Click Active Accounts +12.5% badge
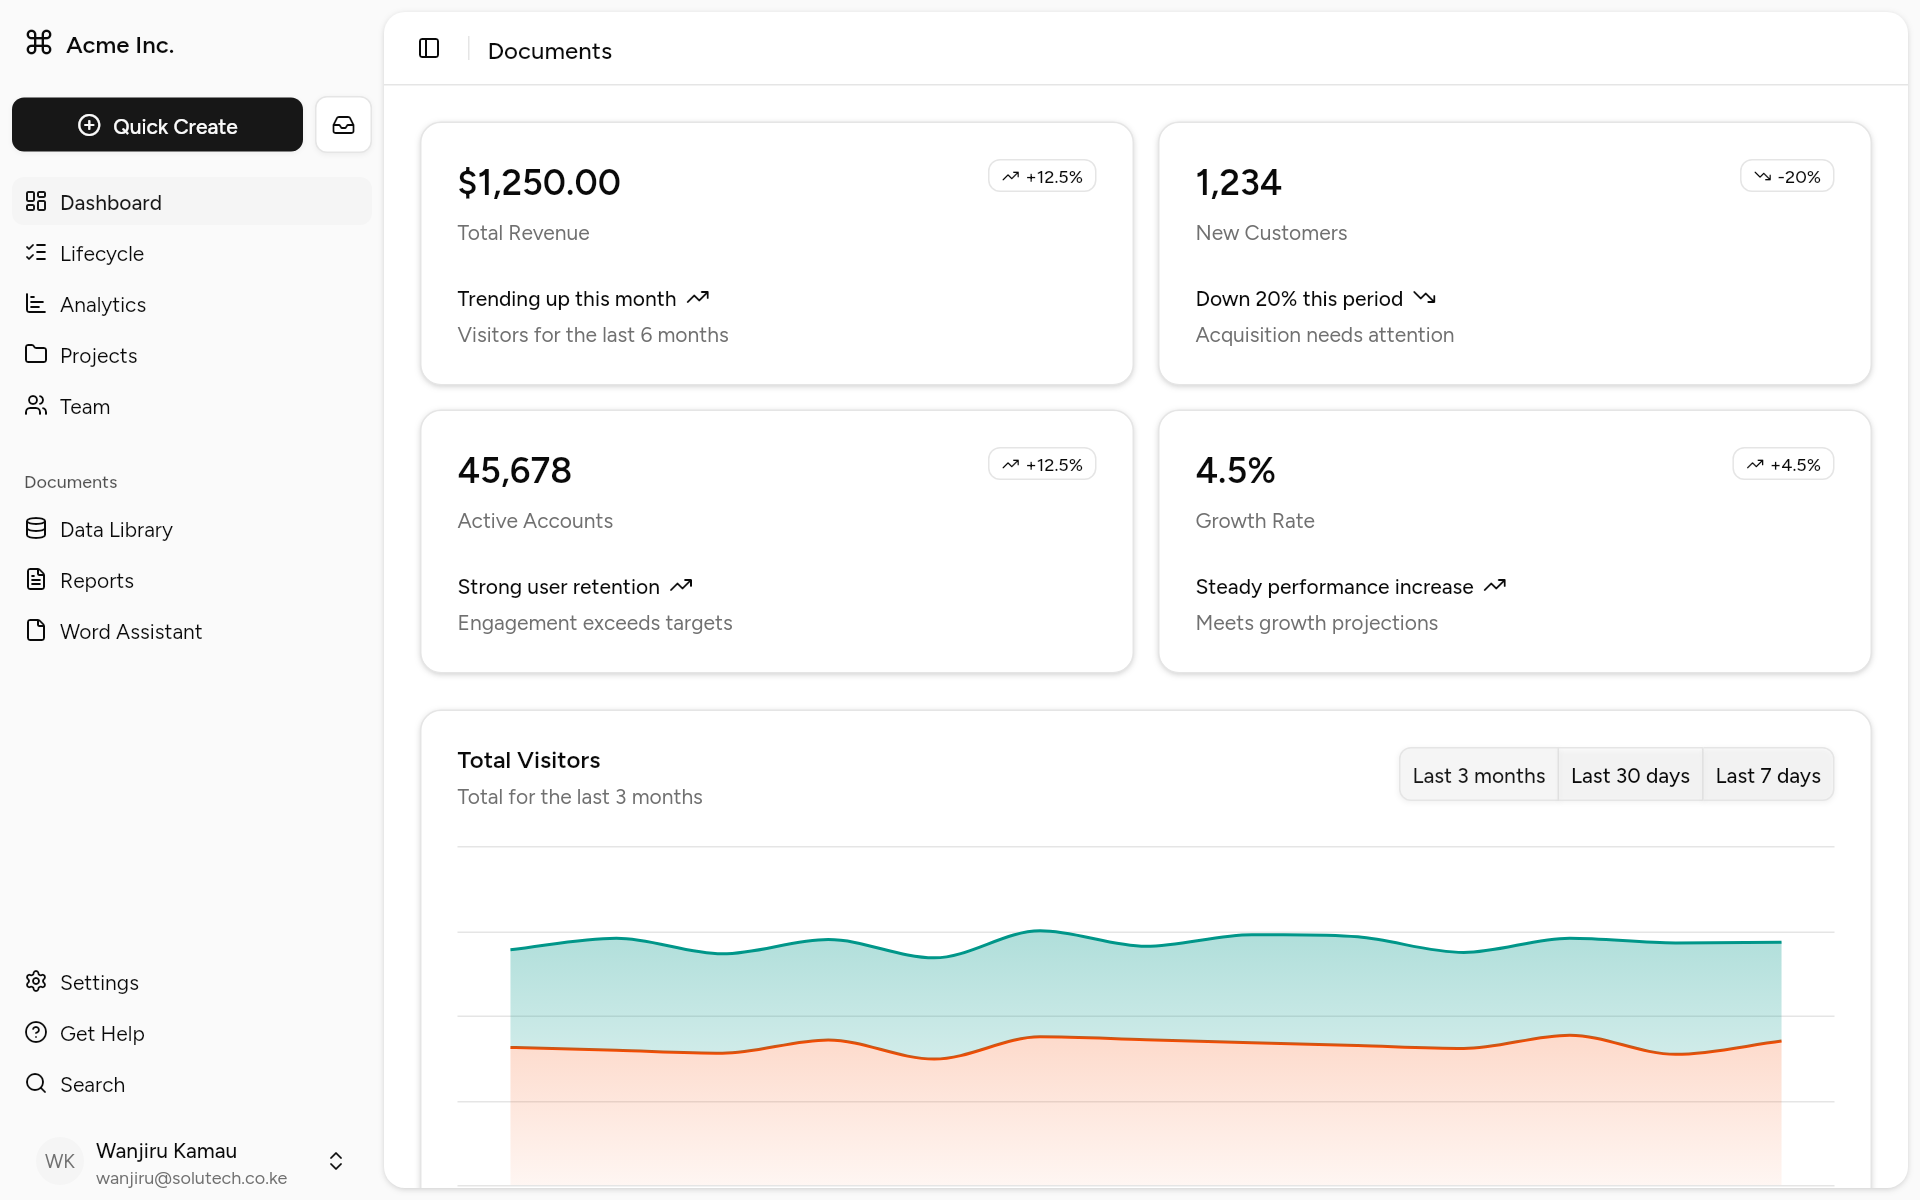The width and height of the screenshot is (1920, 1200). 1042,464
